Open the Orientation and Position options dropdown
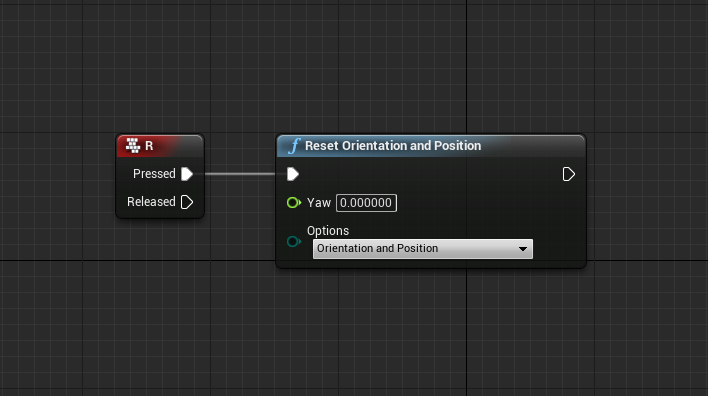Image resolution: width=708 pixels, height=396 pixels. [423, 249]
